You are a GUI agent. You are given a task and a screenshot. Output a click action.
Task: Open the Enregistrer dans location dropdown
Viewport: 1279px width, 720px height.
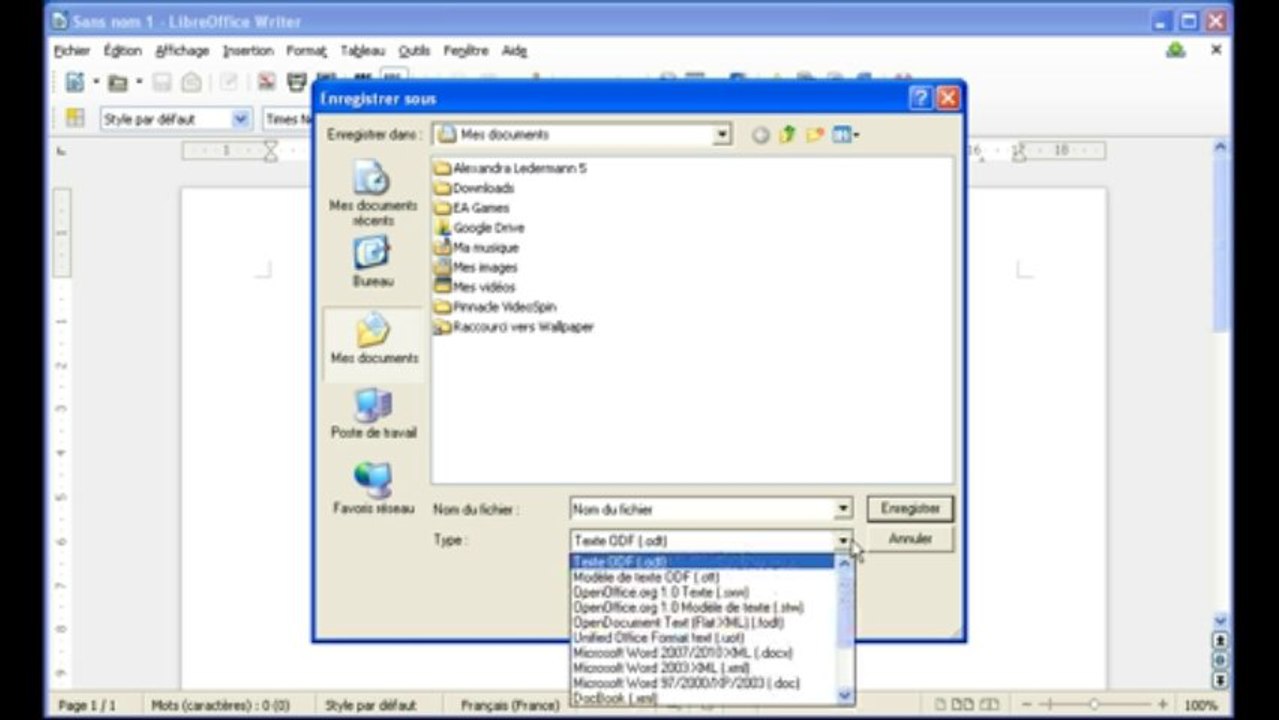coord(722,134)
